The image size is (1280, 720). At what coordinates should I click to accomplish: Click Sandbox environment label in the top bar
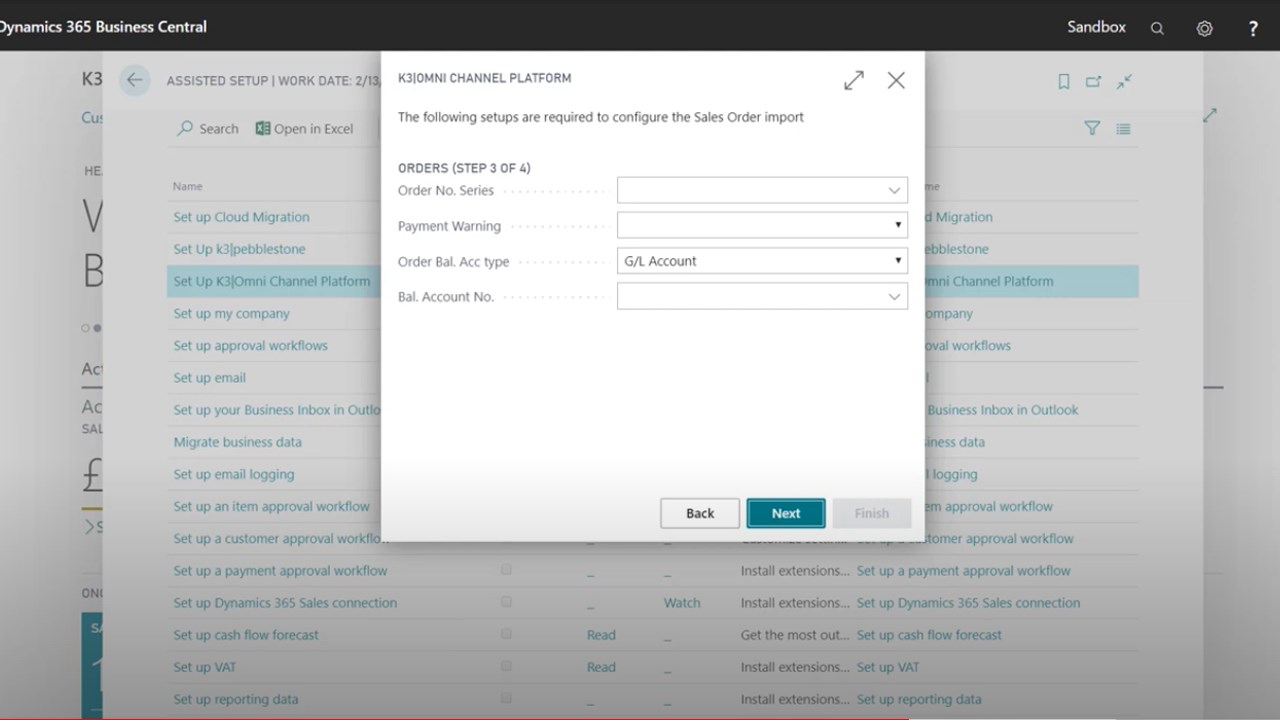point(1096,27)
